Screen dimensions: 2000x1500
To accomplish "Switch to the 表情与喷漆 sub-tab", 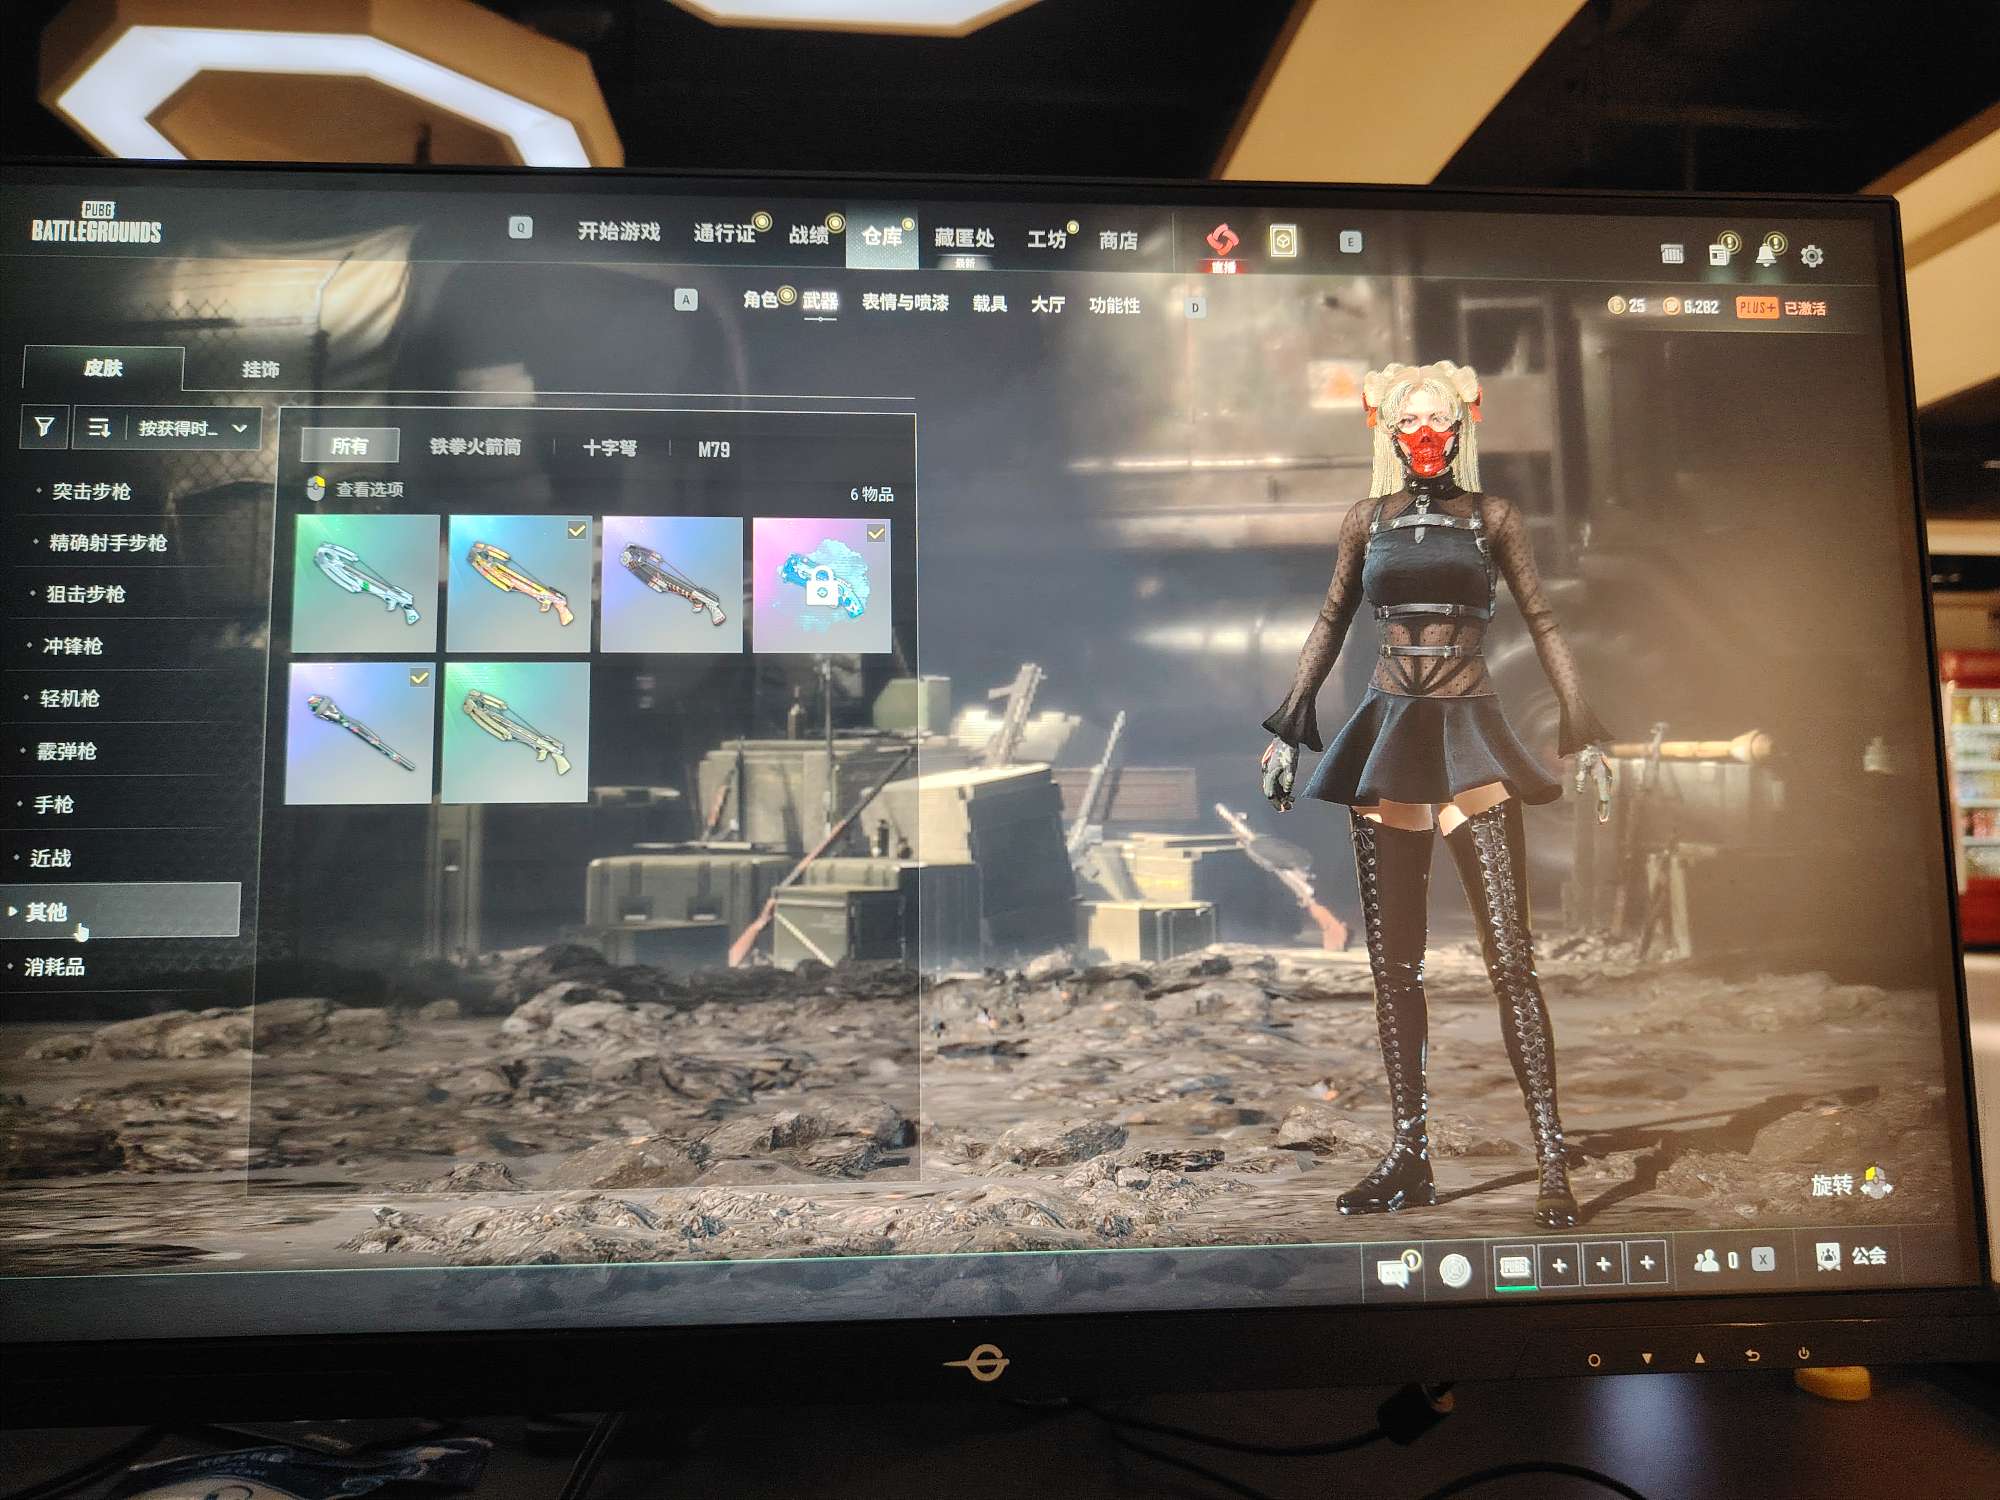I will point(905,302).
